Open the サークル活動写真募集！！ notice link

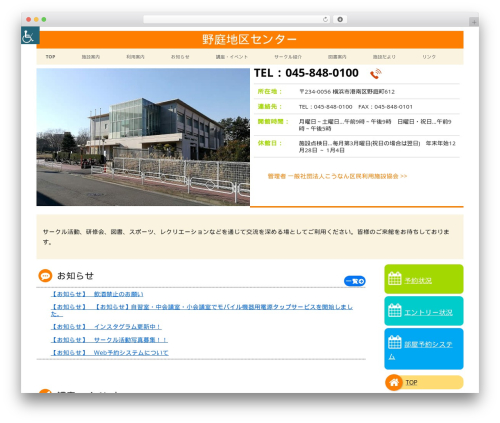pyautogui.click(x=109, y=340)
